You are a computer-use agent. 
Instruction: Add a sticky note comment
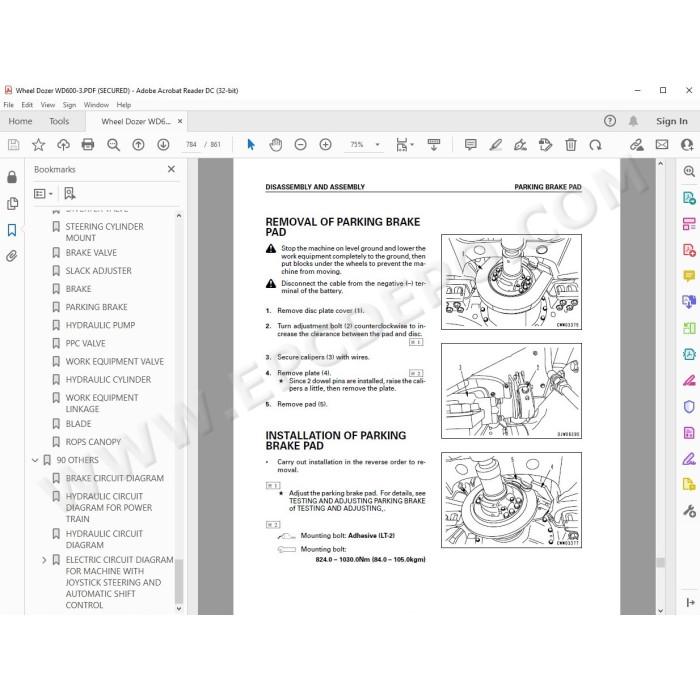471,145
